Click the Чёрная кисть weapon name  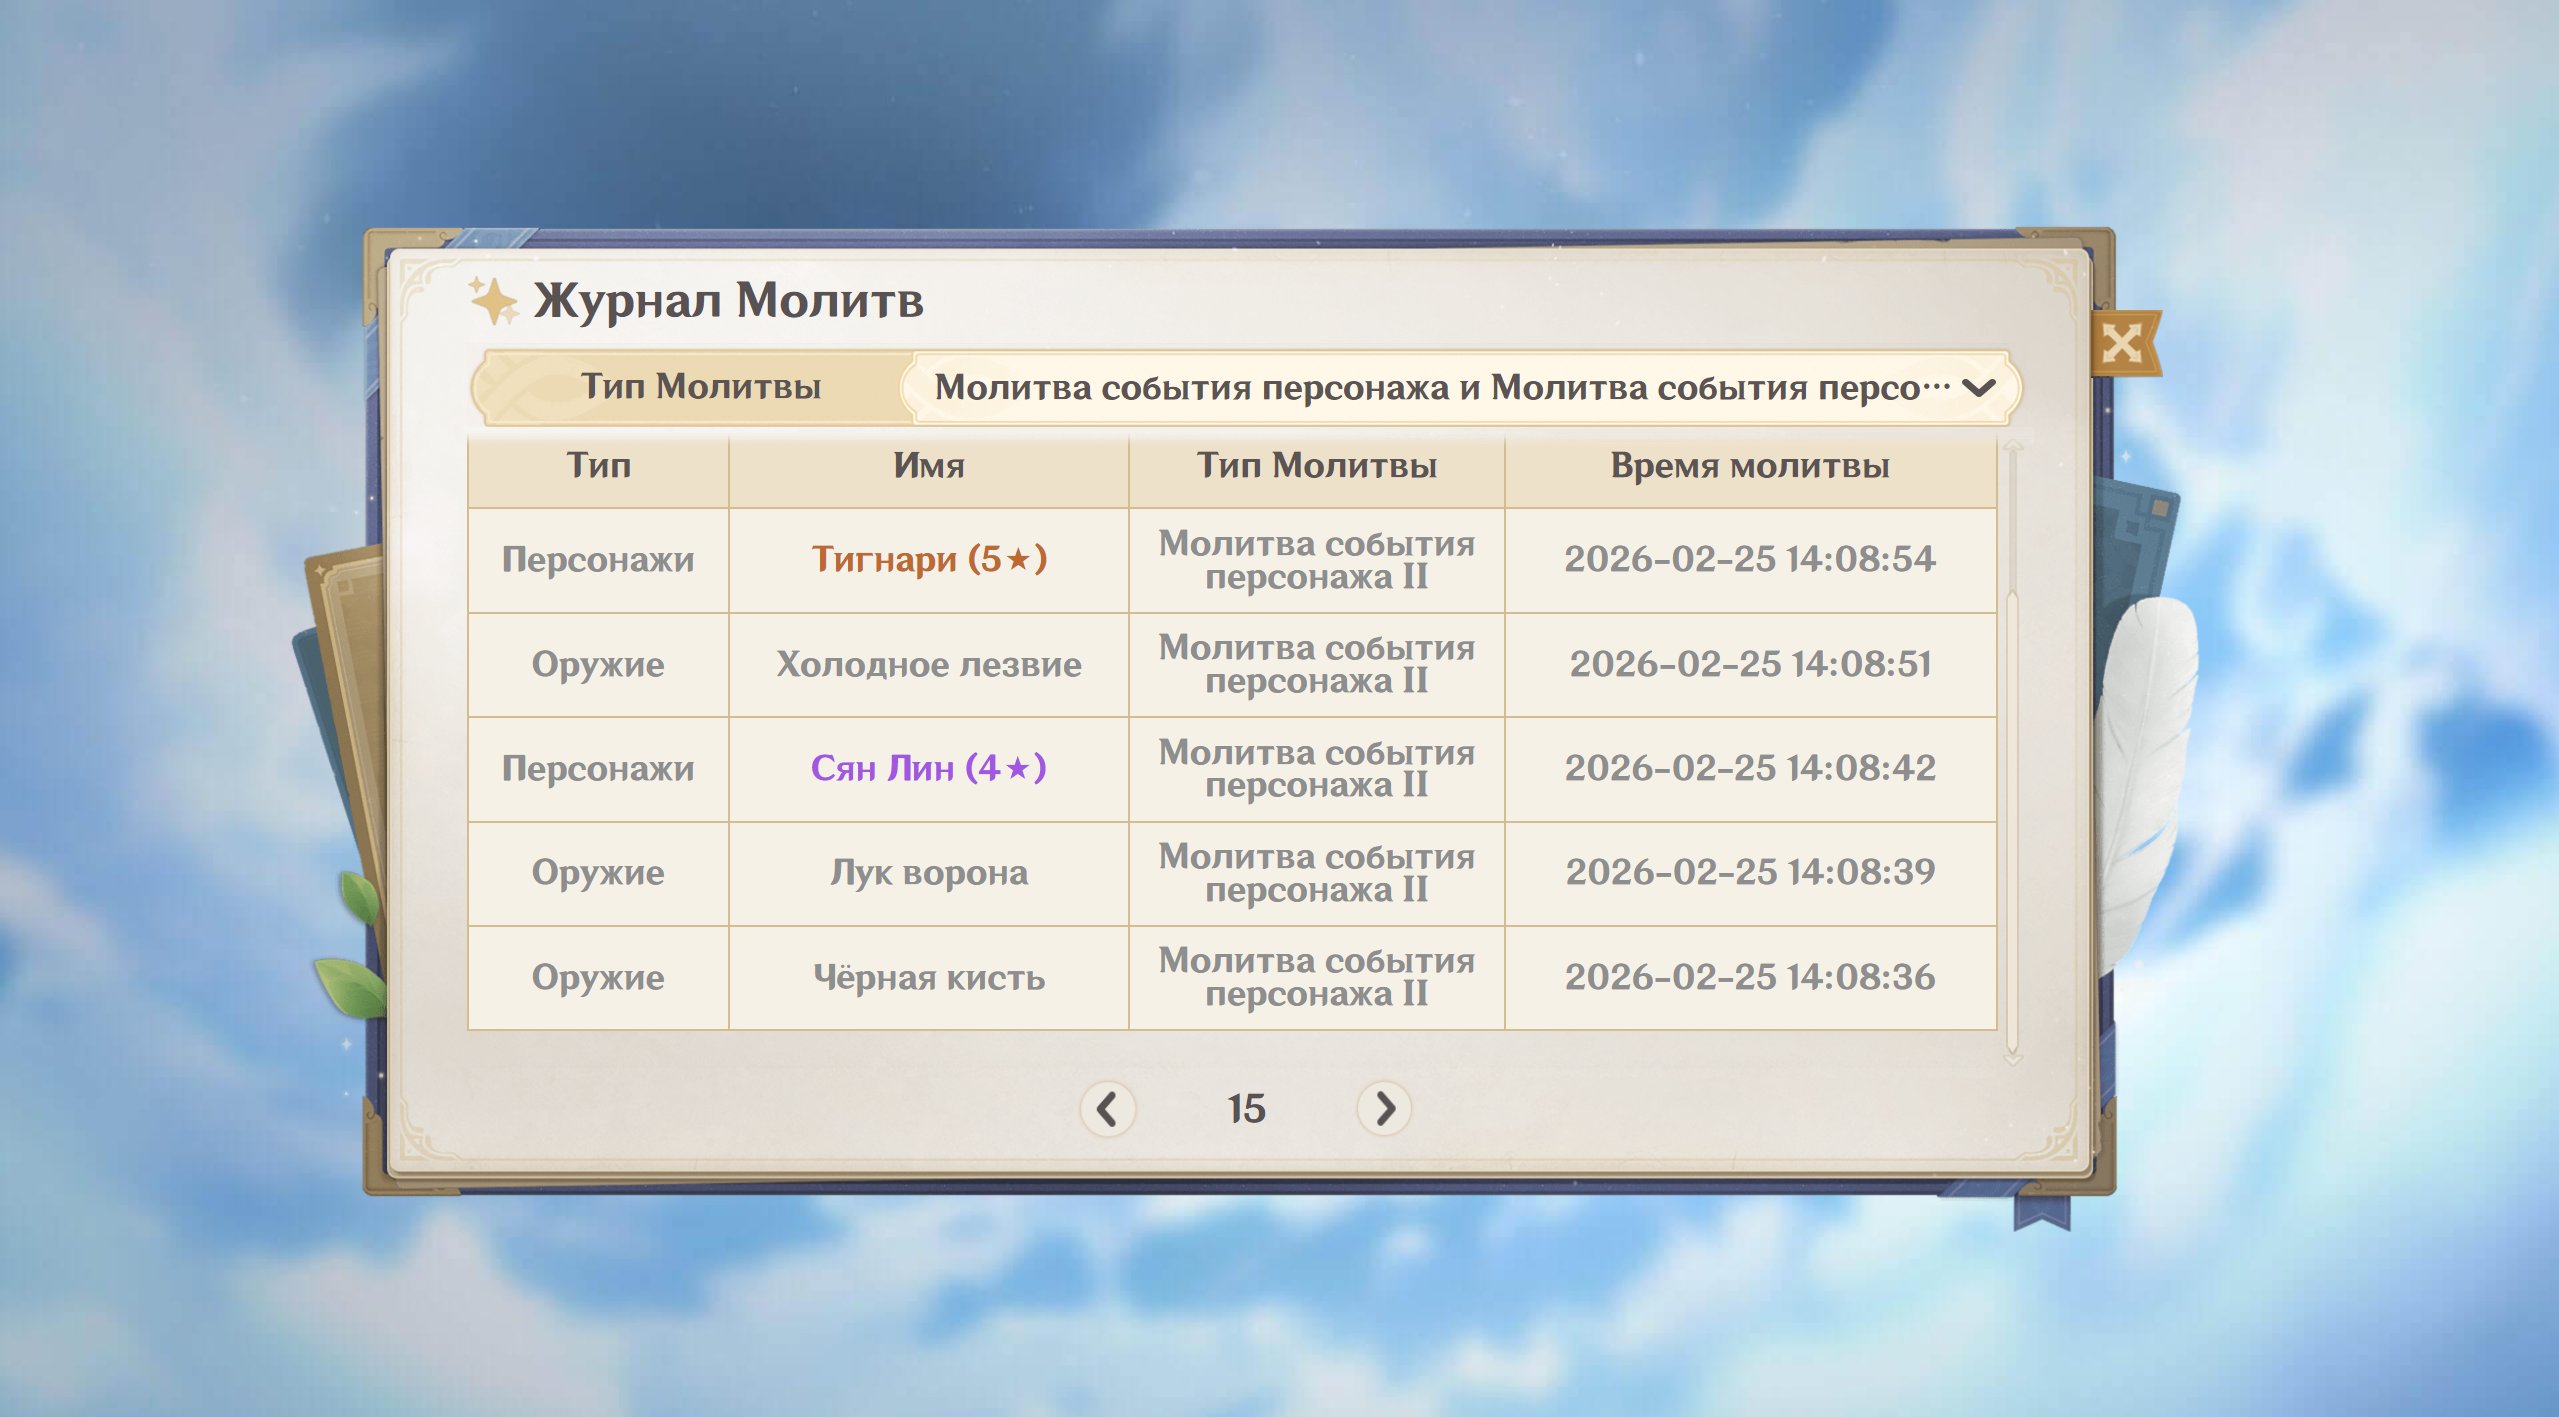928,977
